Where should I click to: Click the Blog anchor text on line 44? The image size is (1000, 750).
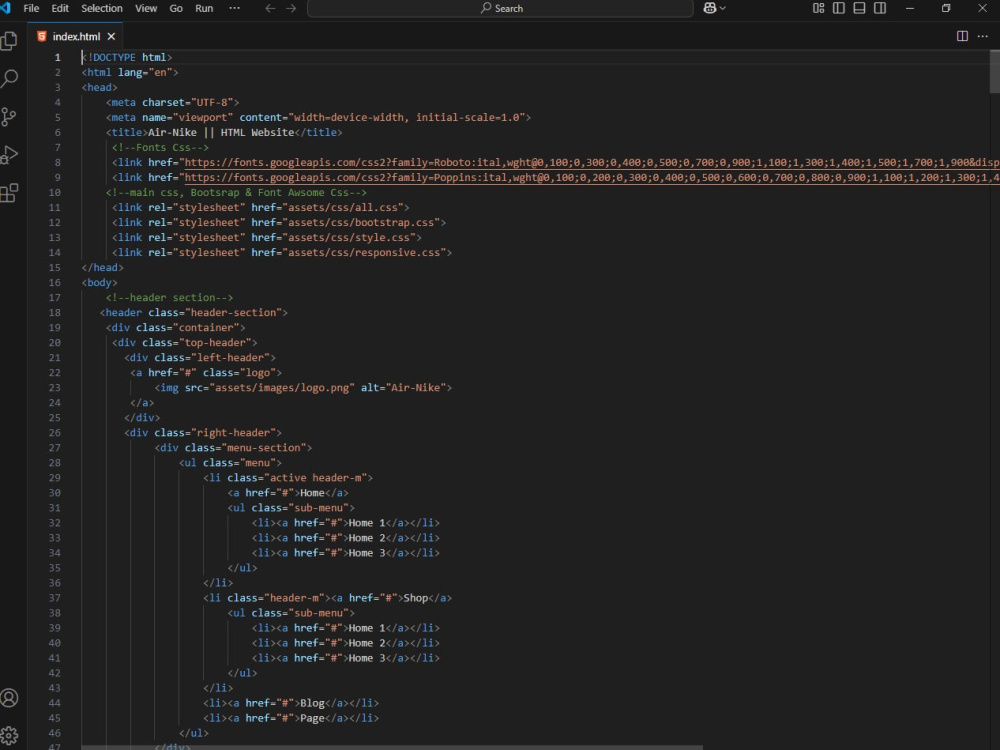click(312, 703)
